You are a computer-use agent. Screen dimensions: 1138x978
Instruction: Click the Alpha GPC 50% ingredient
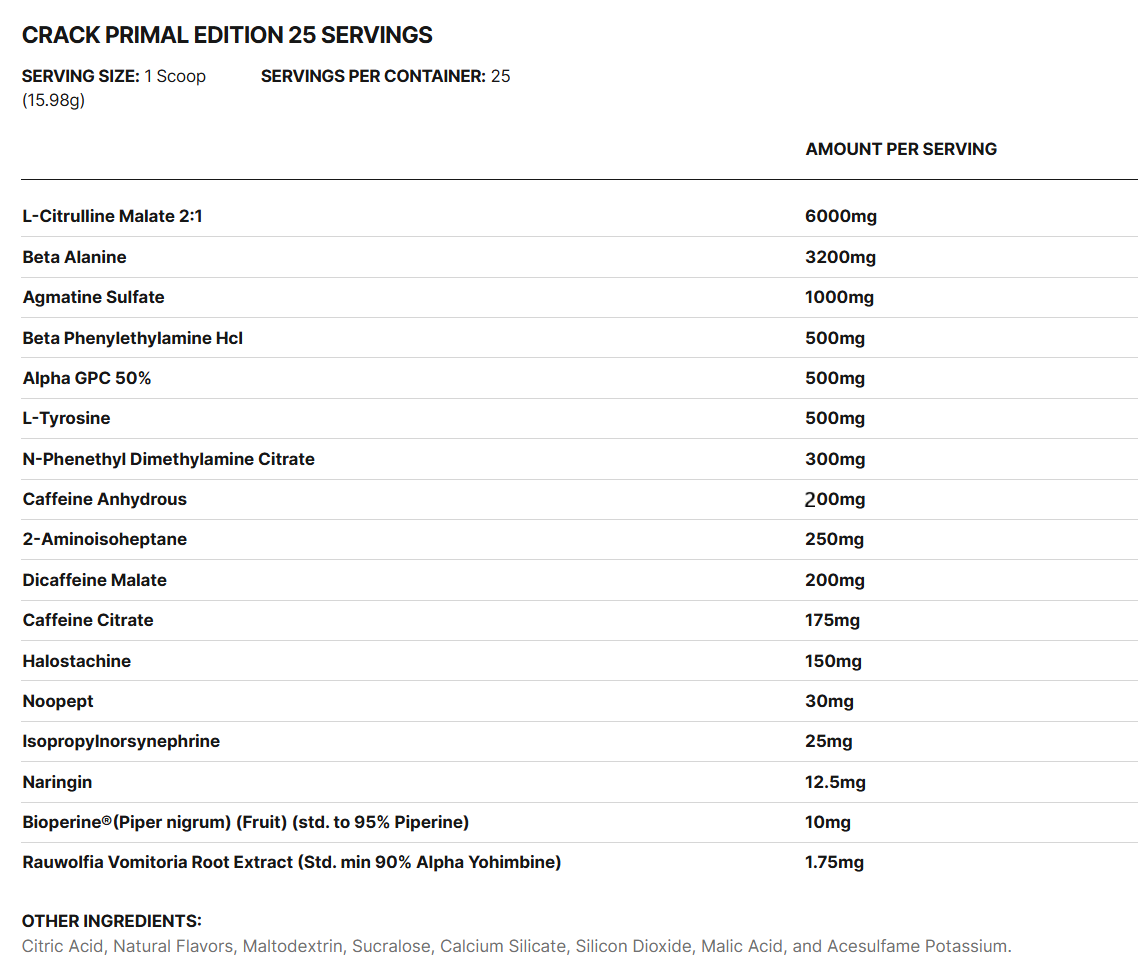(x=87, y=378)
